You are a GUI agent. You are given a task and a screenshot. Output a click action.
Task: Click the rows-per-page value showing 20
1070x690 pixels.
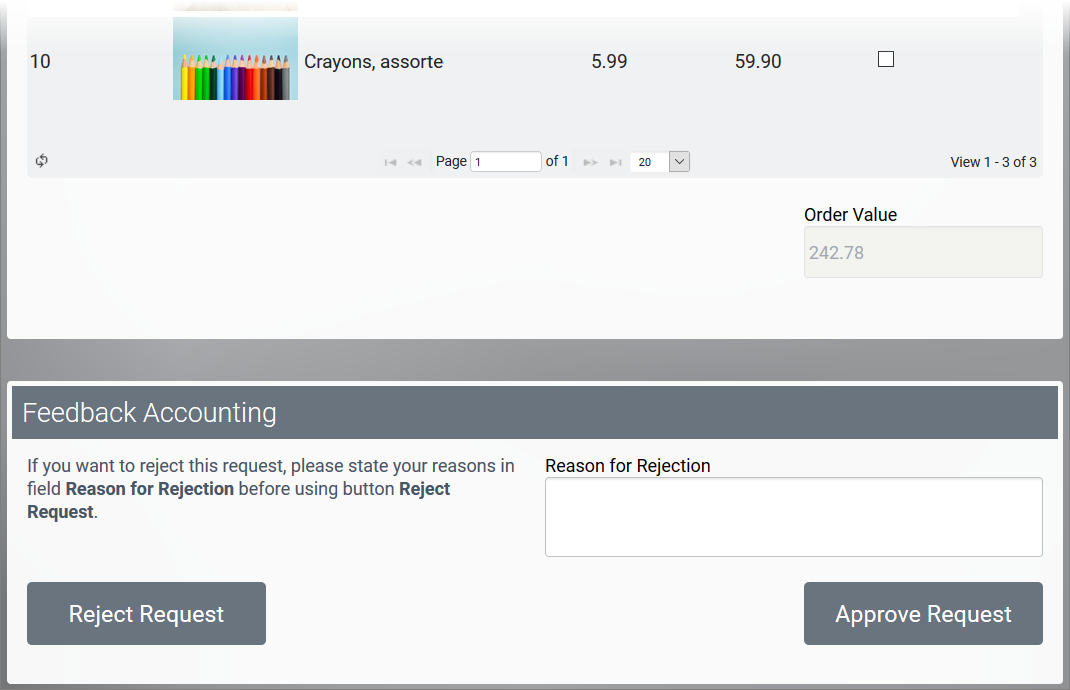[x=647, y=162]
